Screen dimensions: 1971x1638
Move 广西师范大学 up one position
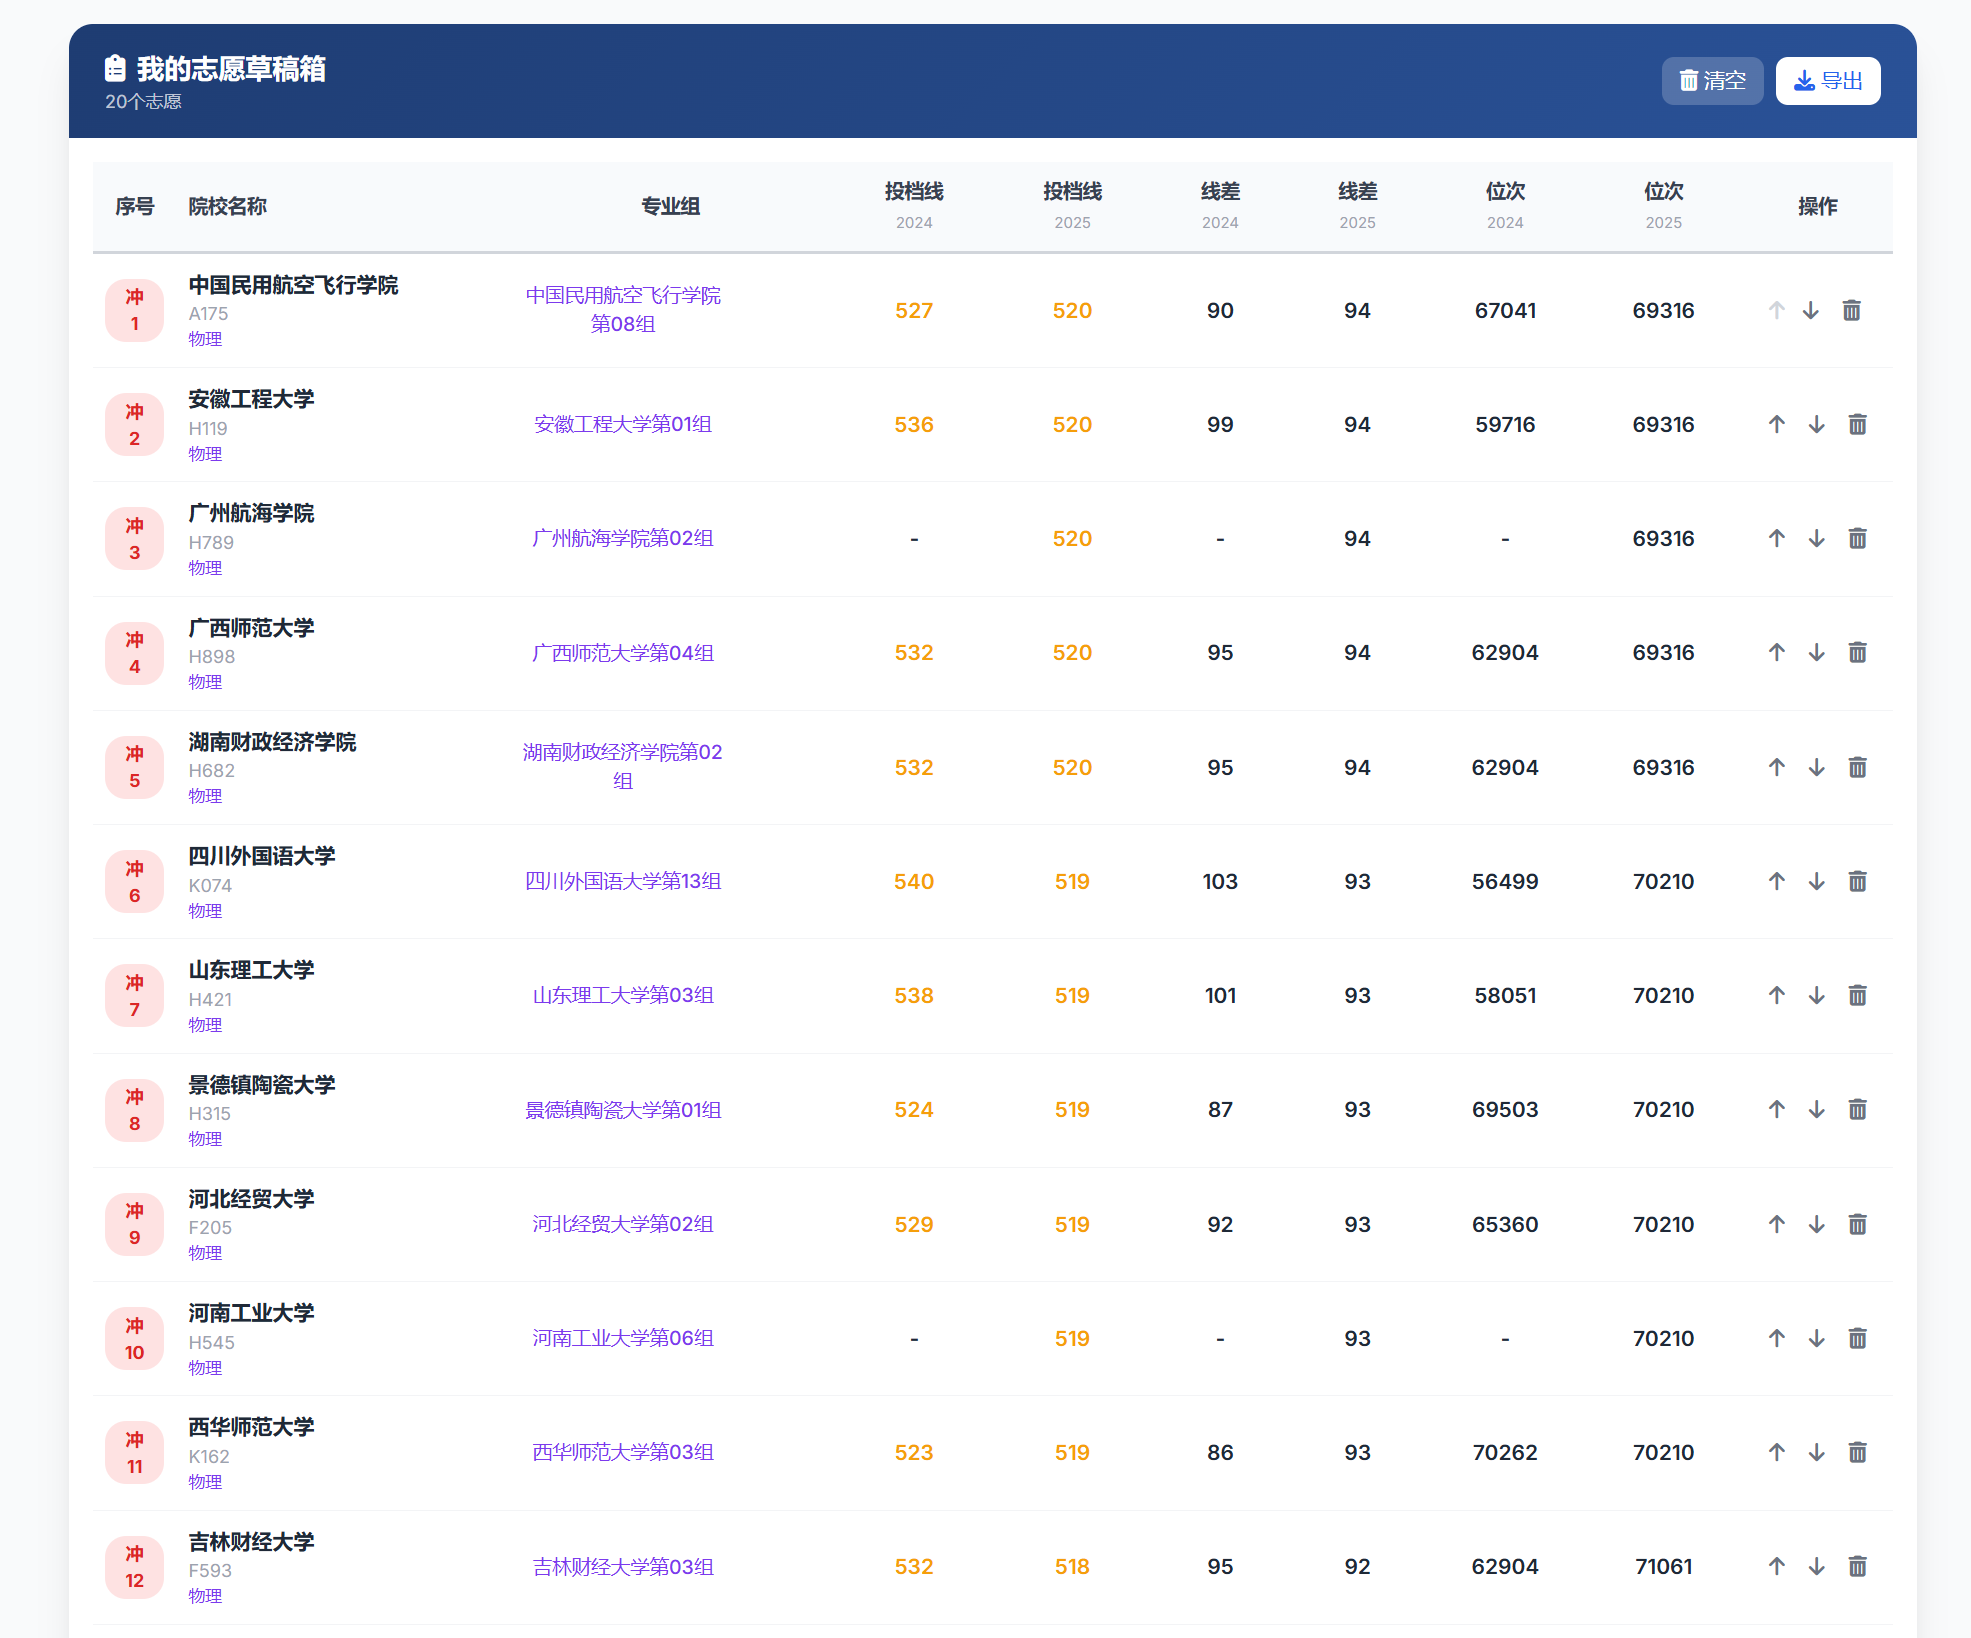pos(1777,653)
